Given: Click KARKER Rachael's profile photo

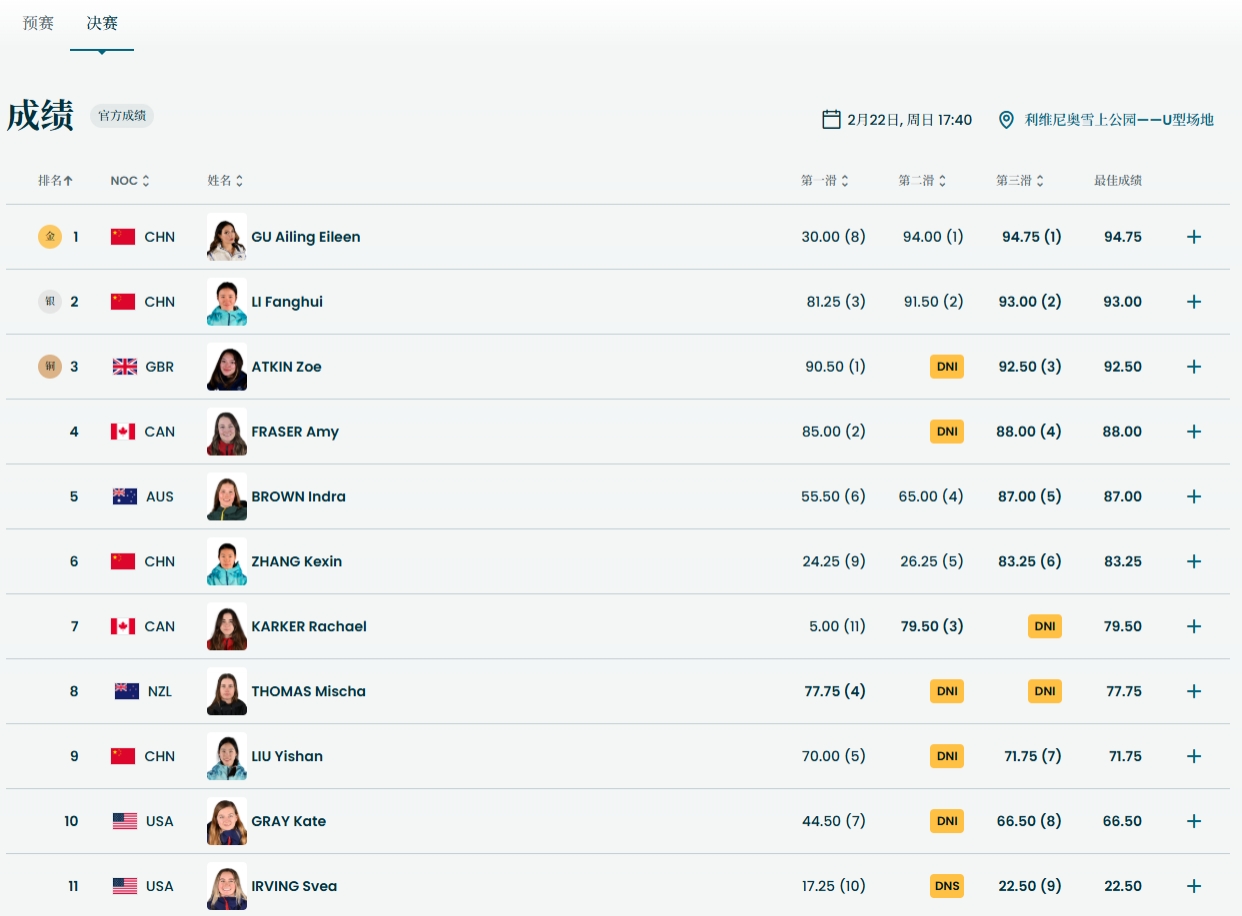Looking at the screenshot, I should (227, 627).
